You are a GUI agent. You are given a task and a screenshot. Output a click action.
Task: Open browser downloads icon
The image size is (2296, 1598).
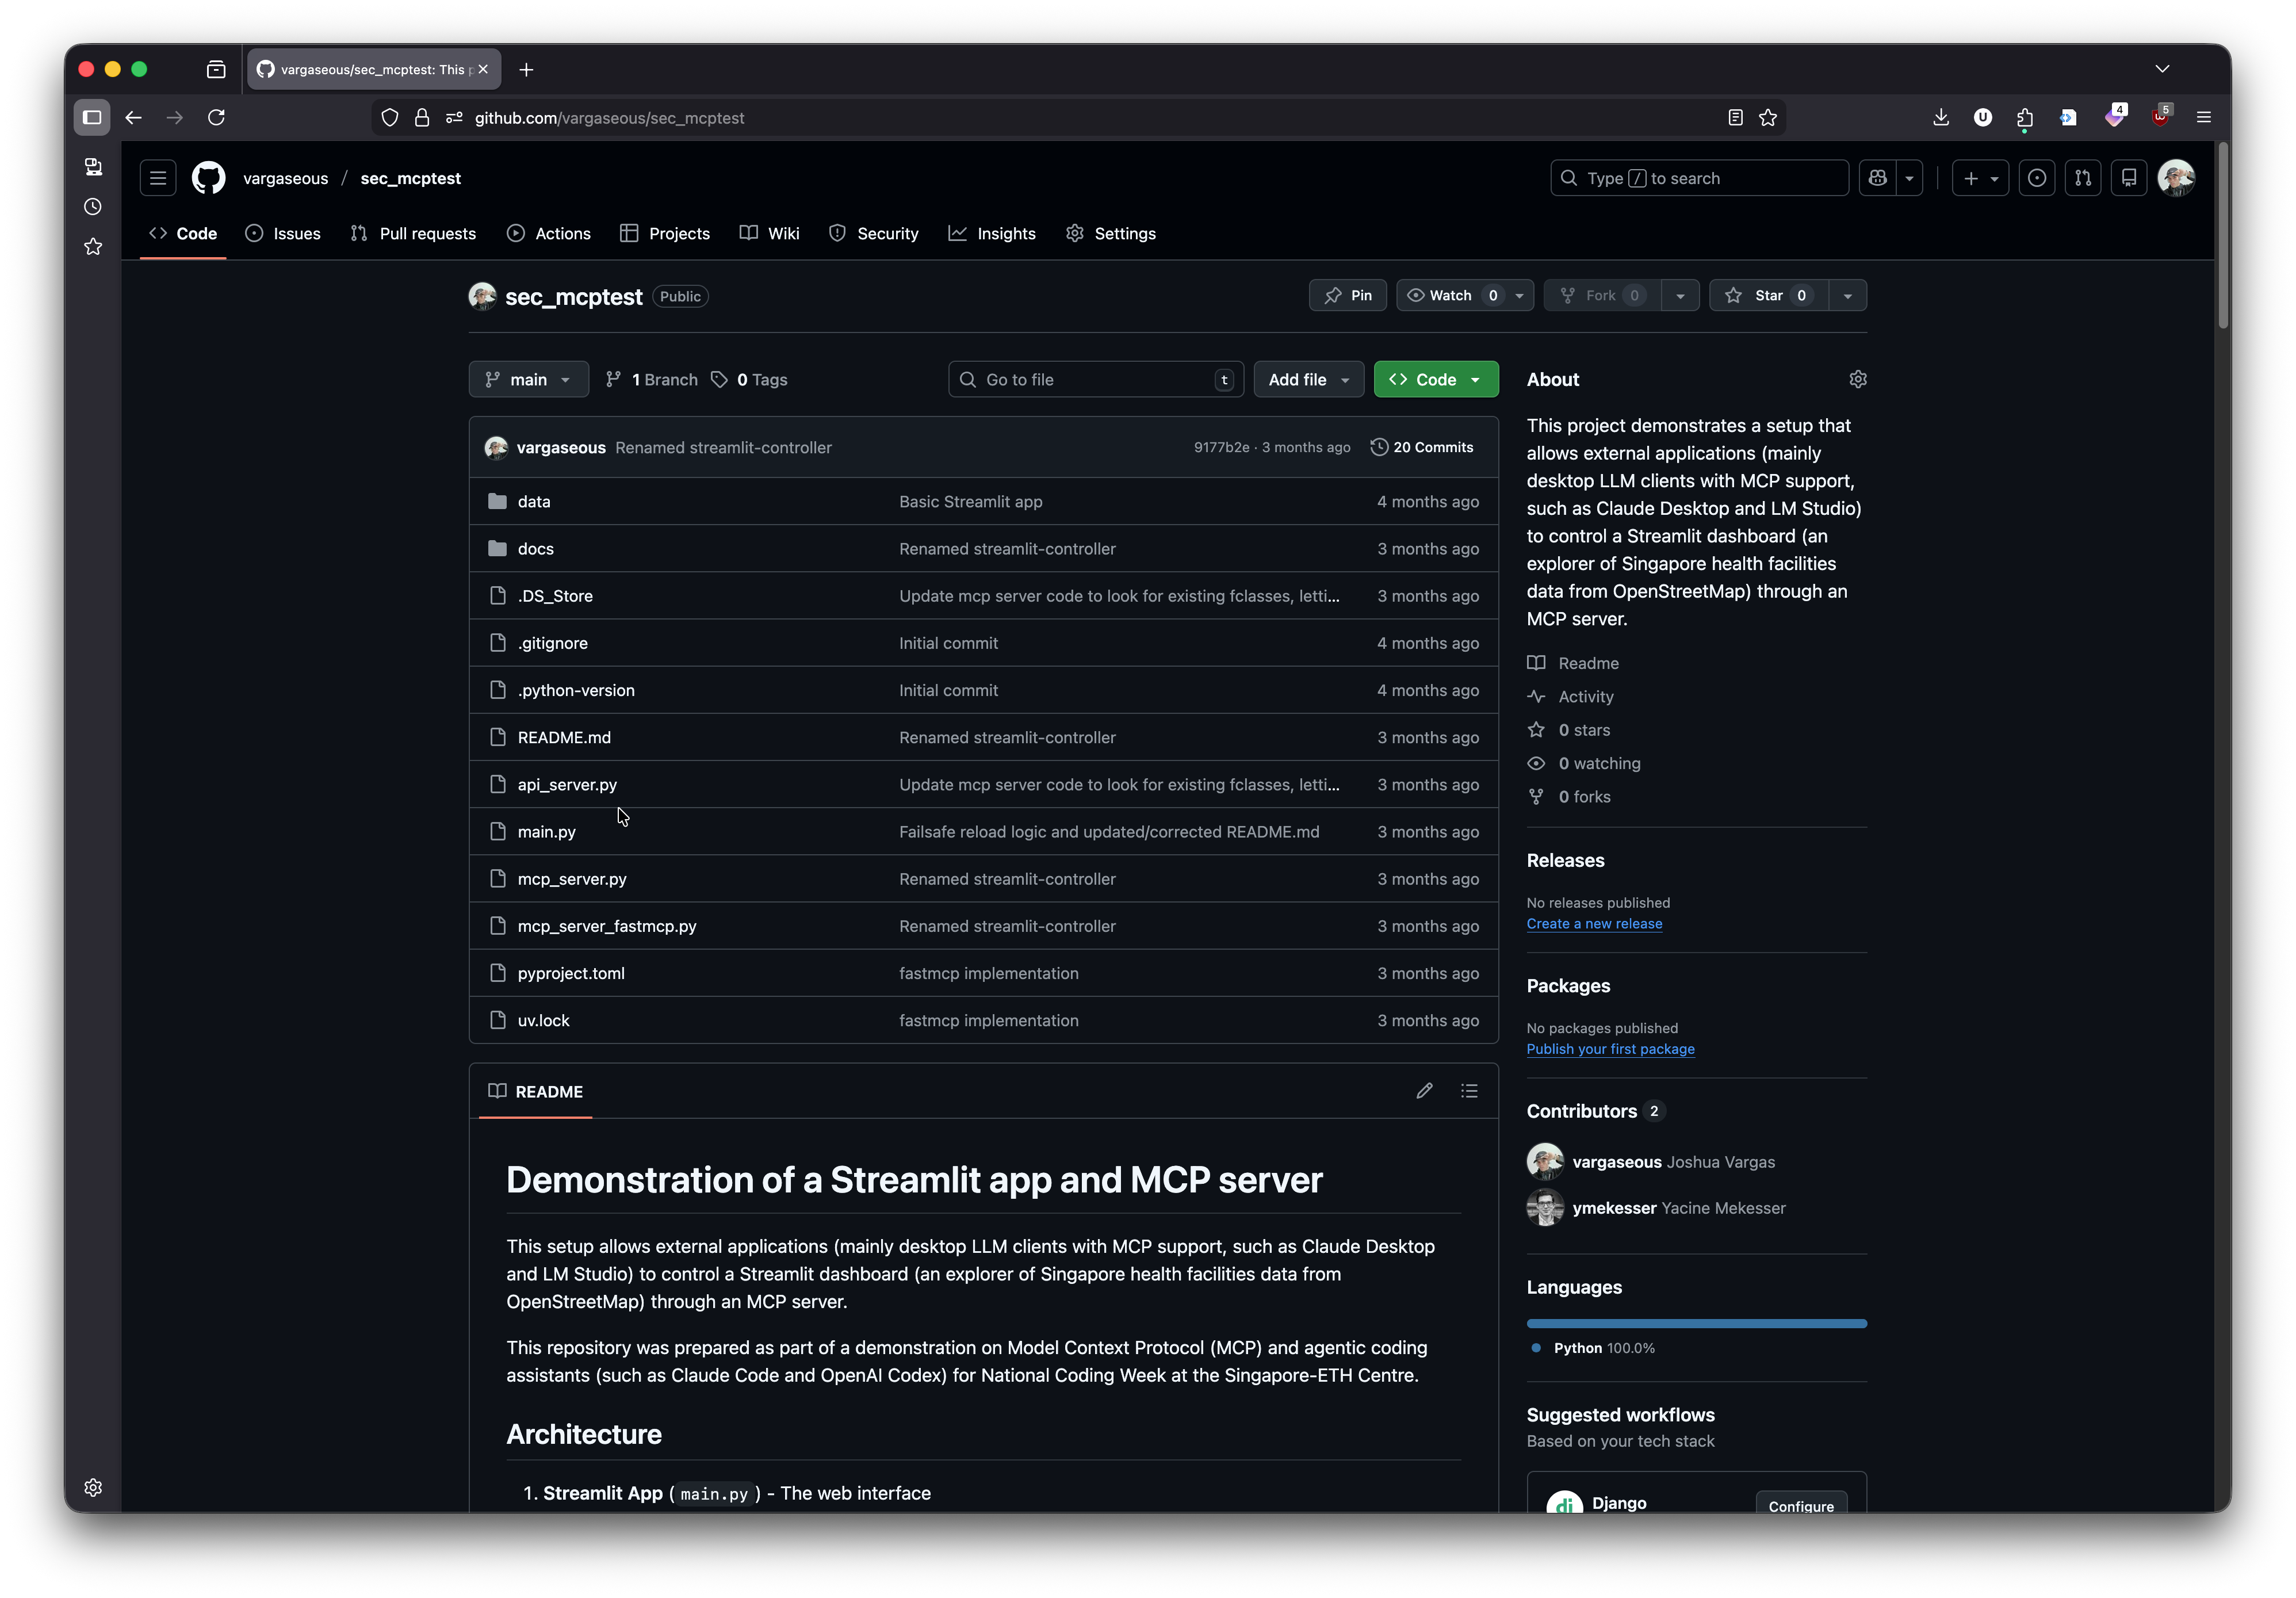tap(1941, 118)
